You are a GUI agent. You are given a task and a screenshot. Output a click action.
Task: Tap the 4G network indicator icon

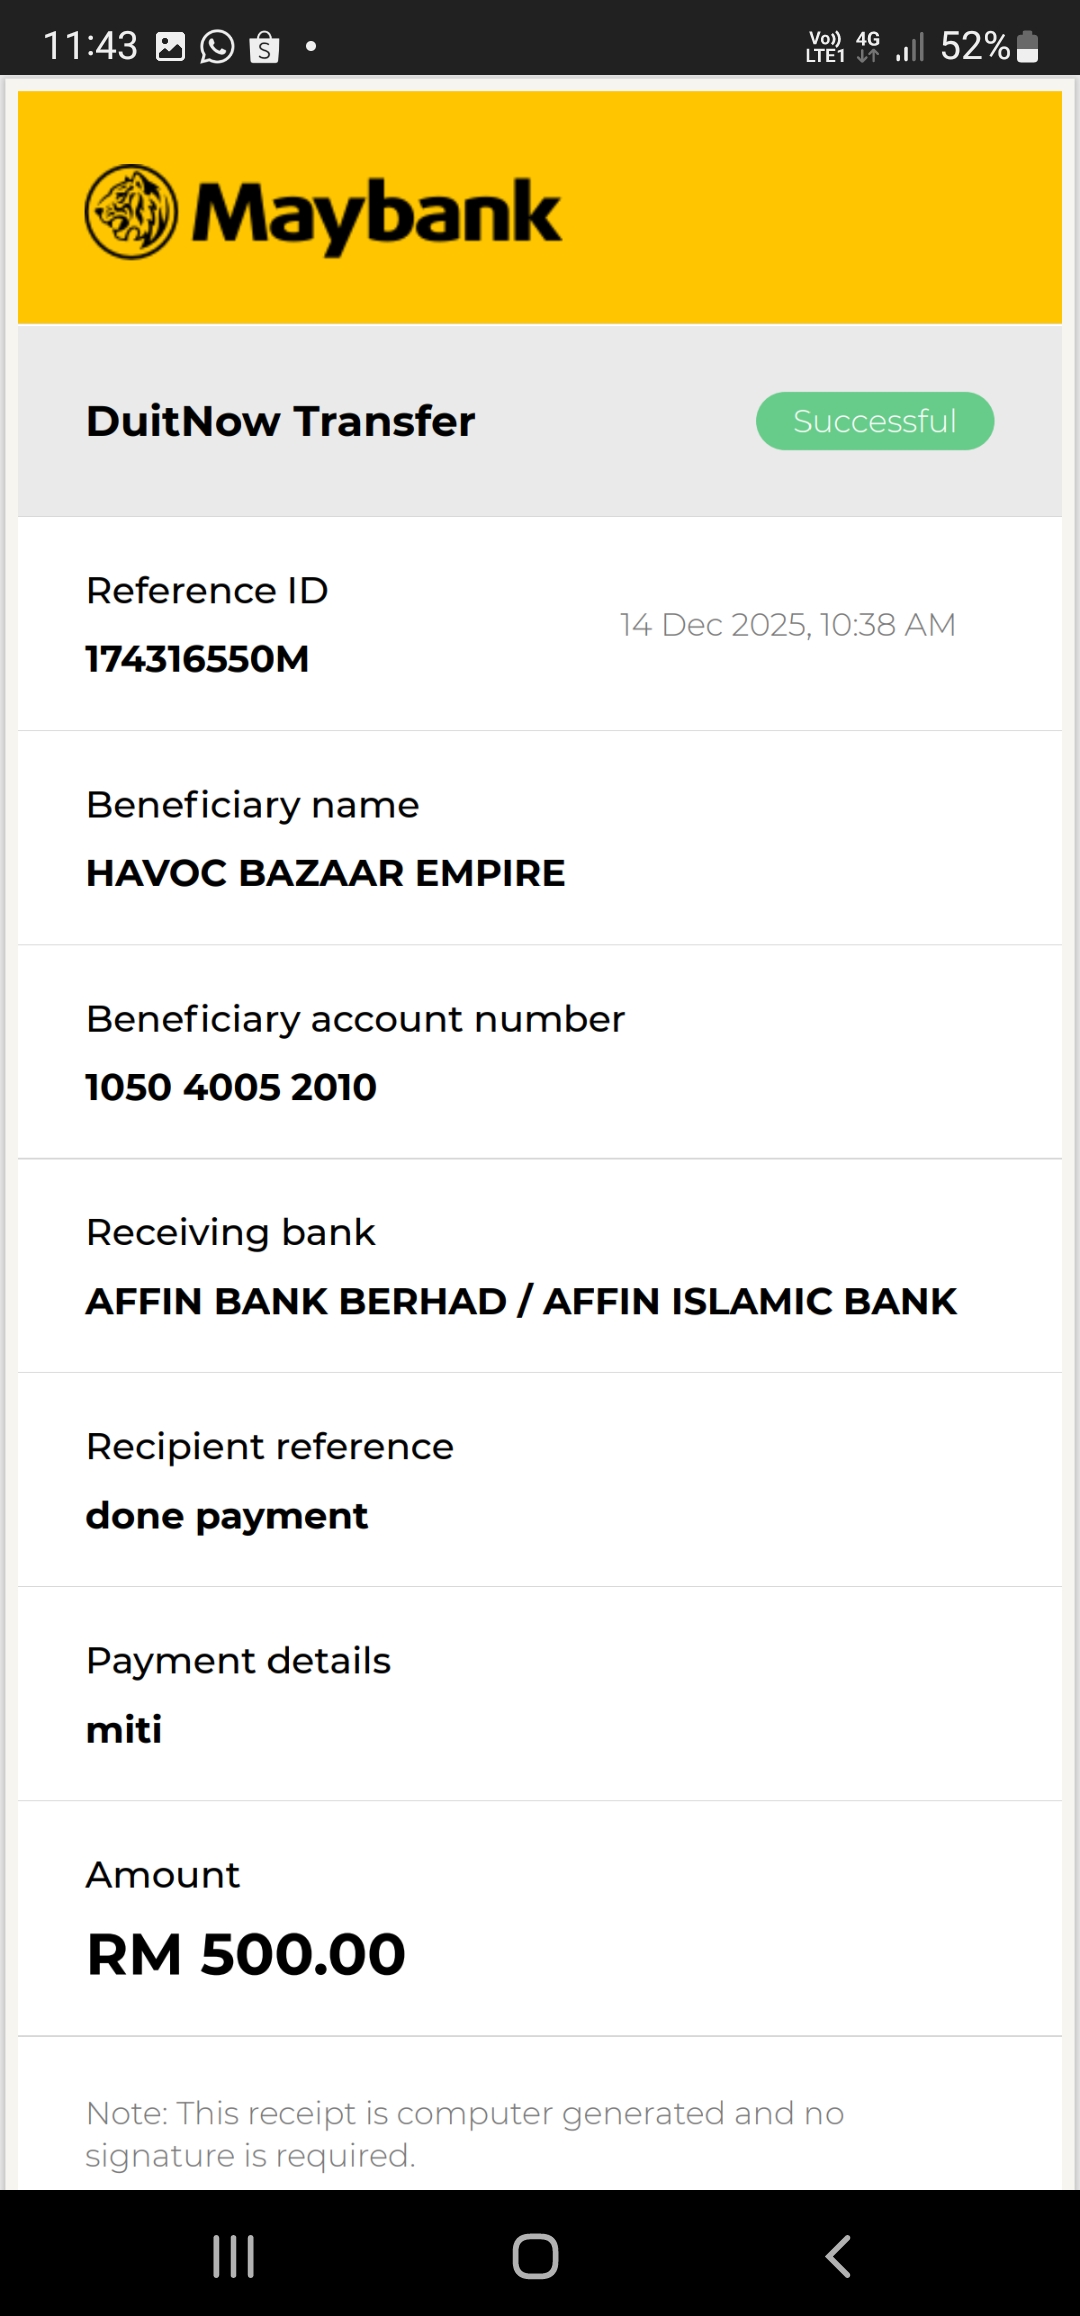tap(868, 46)
